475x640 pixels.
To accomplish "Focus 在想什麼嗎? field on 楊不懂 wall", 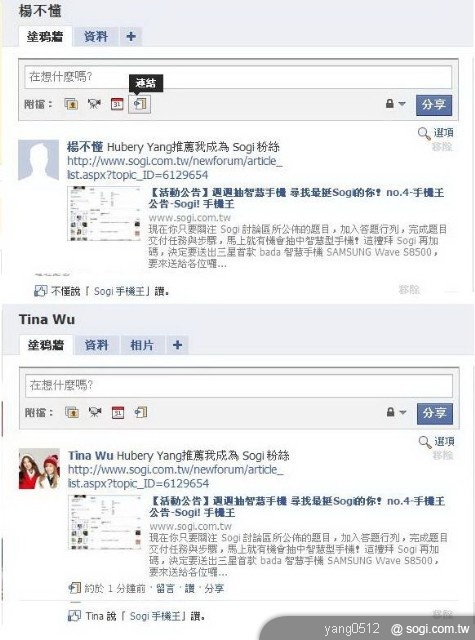I will [x=238, y=77].
